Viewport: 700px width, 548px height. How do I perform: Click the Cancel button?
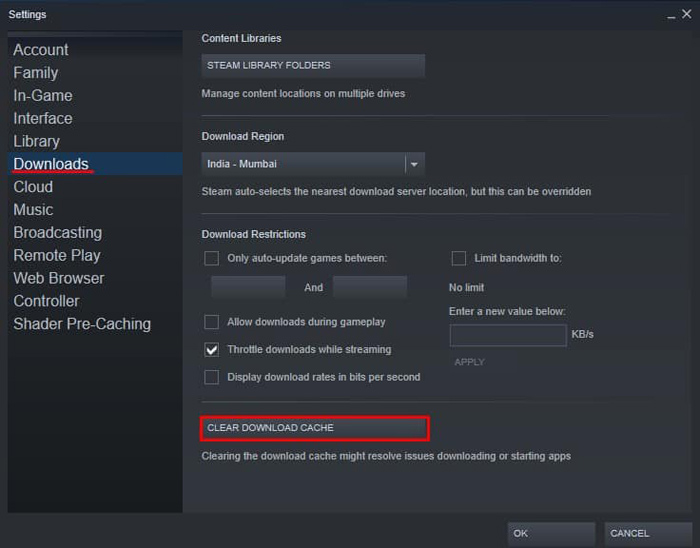tap(648, 533)
